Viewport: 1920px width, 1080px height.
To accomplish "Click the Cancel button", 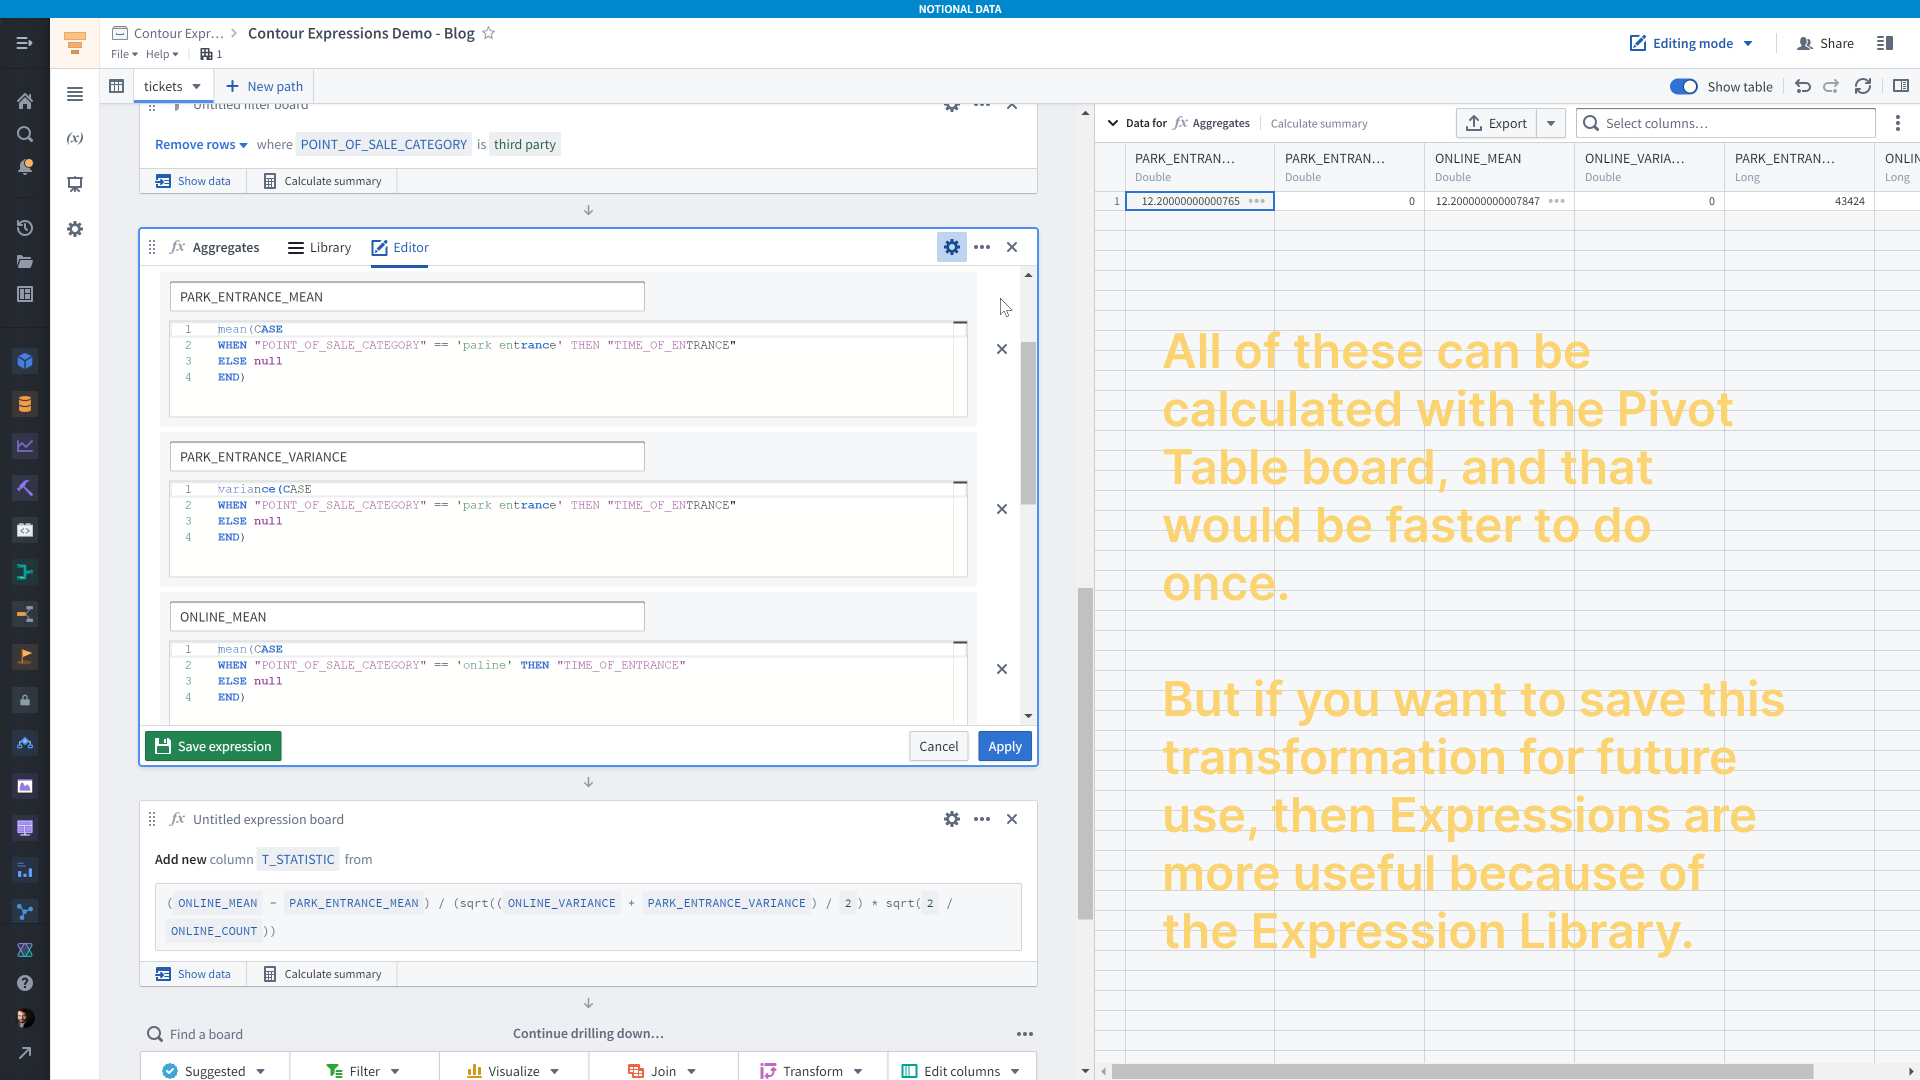I will (x=938, y=746).
